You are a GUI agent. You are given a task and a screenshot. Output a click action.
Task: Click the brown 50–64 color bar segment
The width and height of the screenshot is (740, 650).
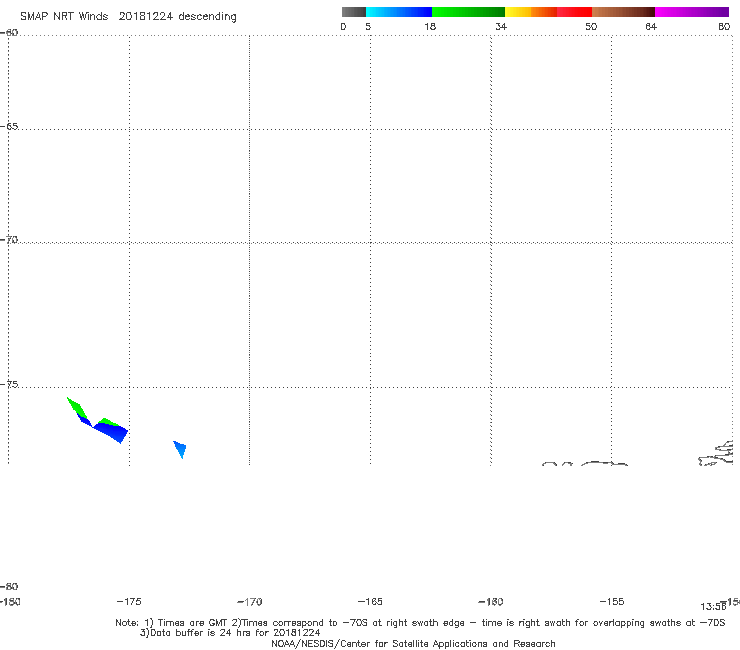[623, 12]
